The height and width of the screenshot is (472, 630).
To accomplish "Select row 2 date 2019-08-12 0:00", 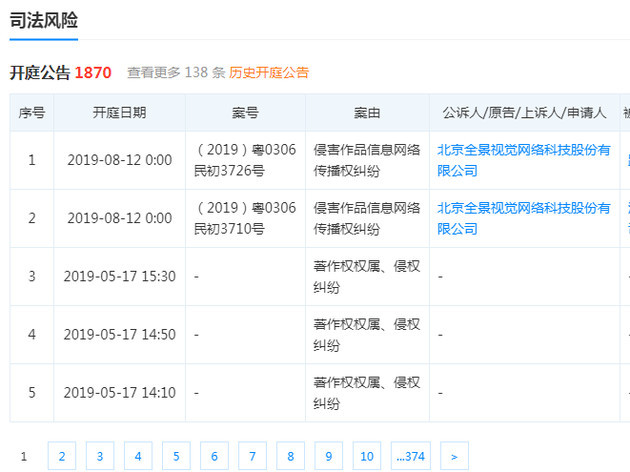I will (120, 219).
